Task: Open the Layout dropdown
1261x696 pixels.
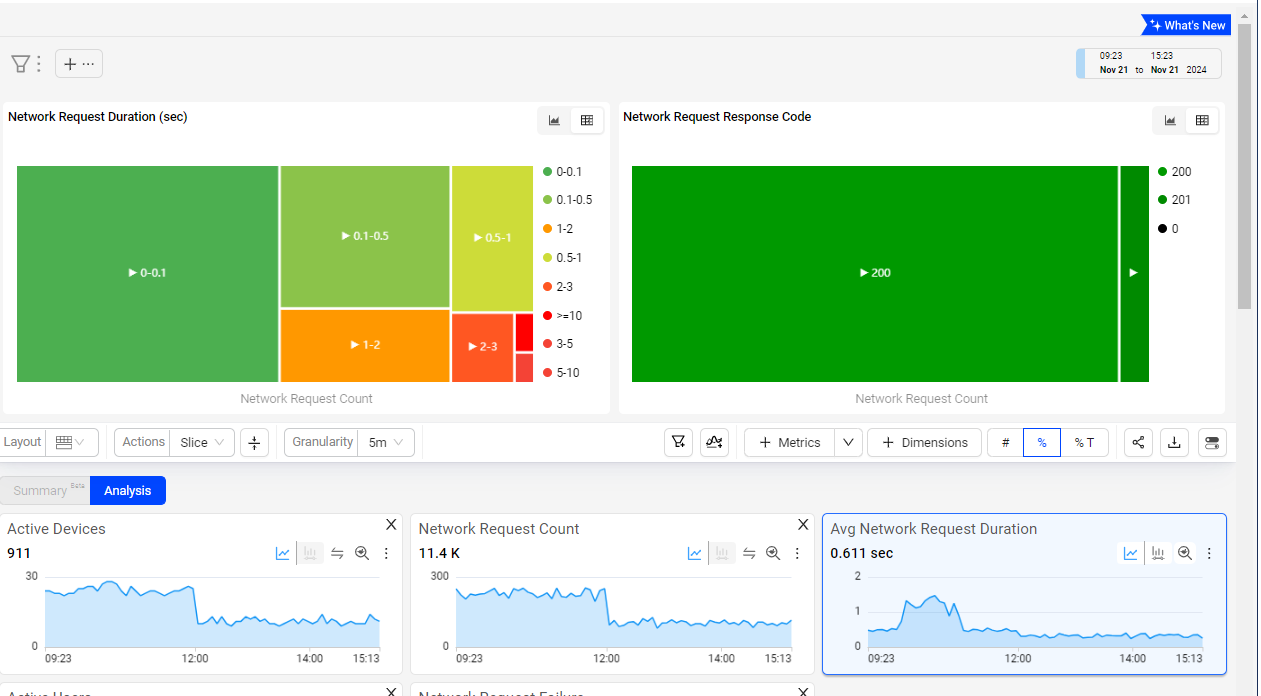Action: pyautogui.click(x=70, y=442)
